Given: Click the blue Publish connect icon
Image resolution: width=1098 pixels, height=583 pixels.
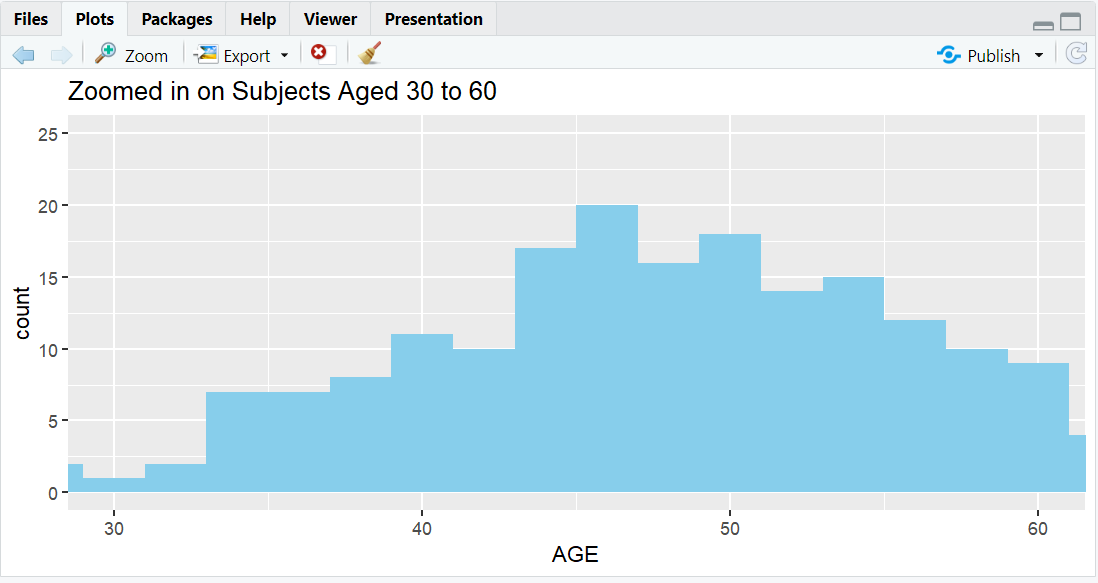Looking at the screenshot, I should tap(948, 55).
